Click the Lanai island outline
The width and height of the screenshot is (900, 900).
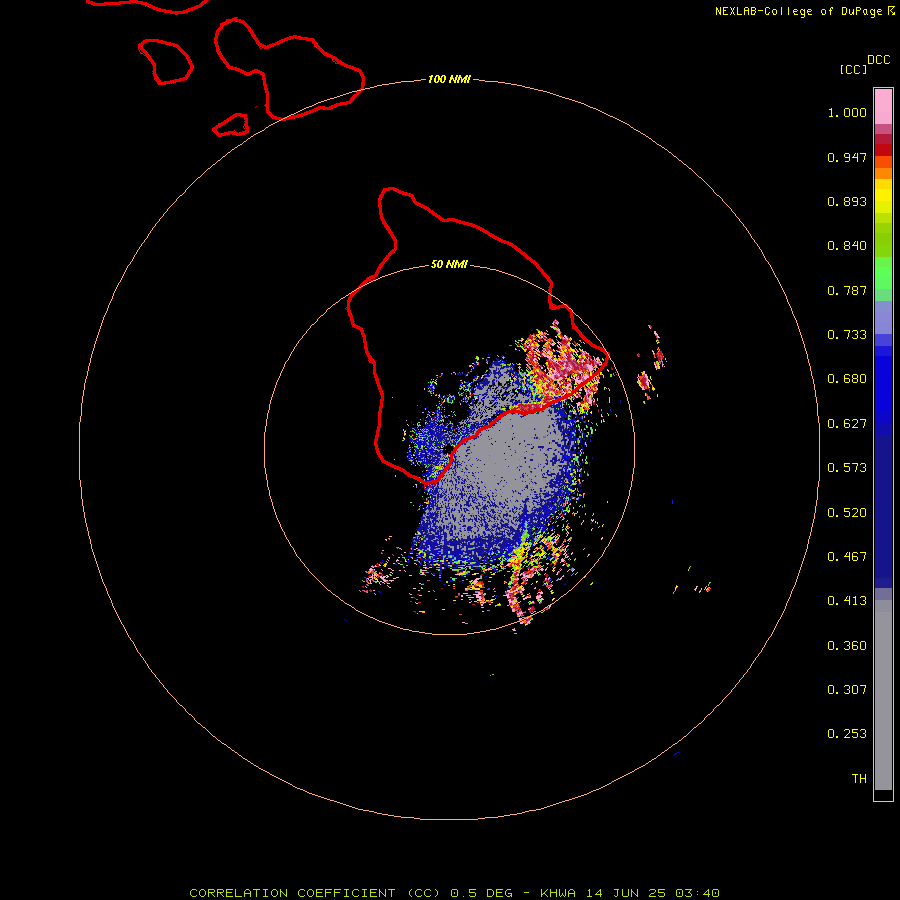[x=165, y=61]
